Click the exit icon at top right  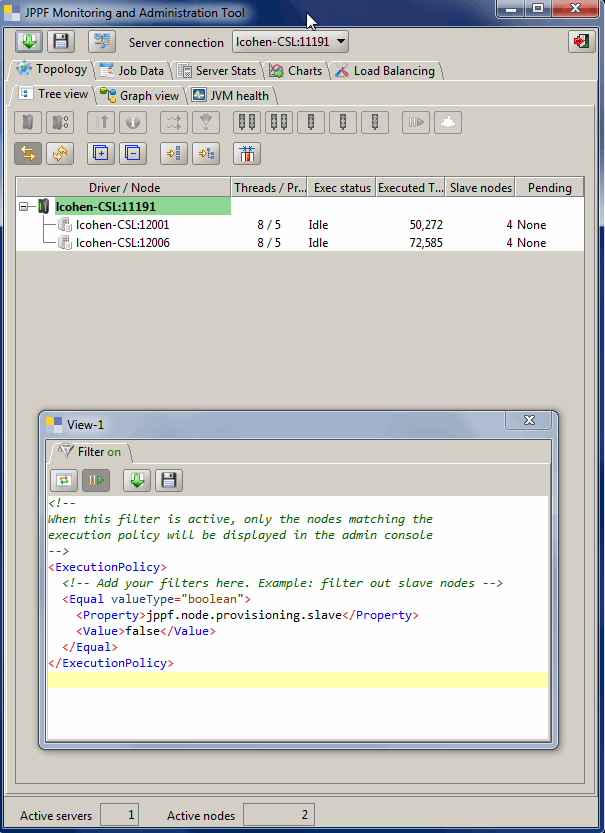[580, 42]
